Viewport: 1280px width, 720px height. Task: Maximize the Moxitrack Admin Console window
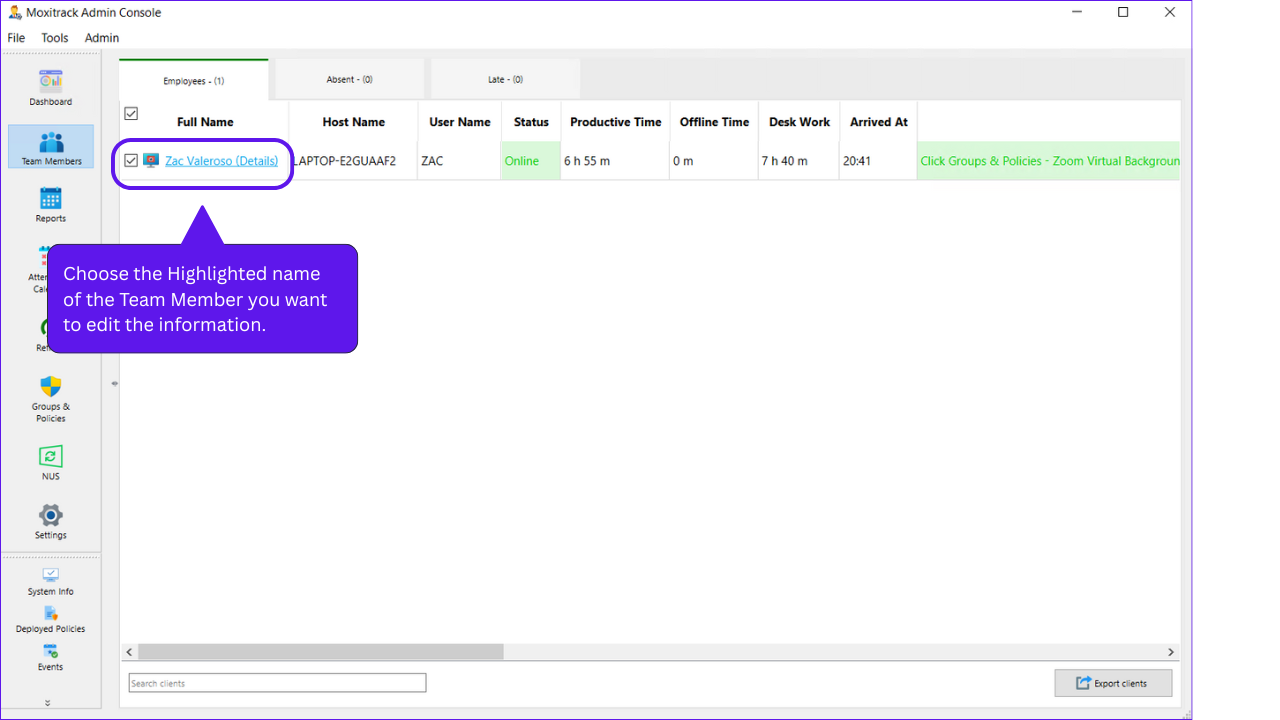point(1123,13)
